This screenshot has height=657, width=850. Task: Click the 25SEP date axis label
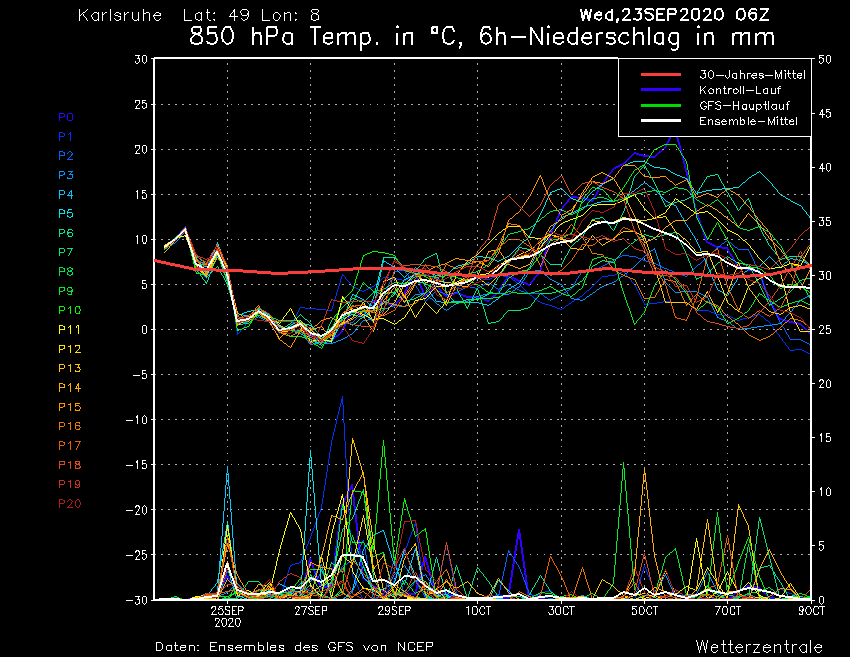coord(228,610)
